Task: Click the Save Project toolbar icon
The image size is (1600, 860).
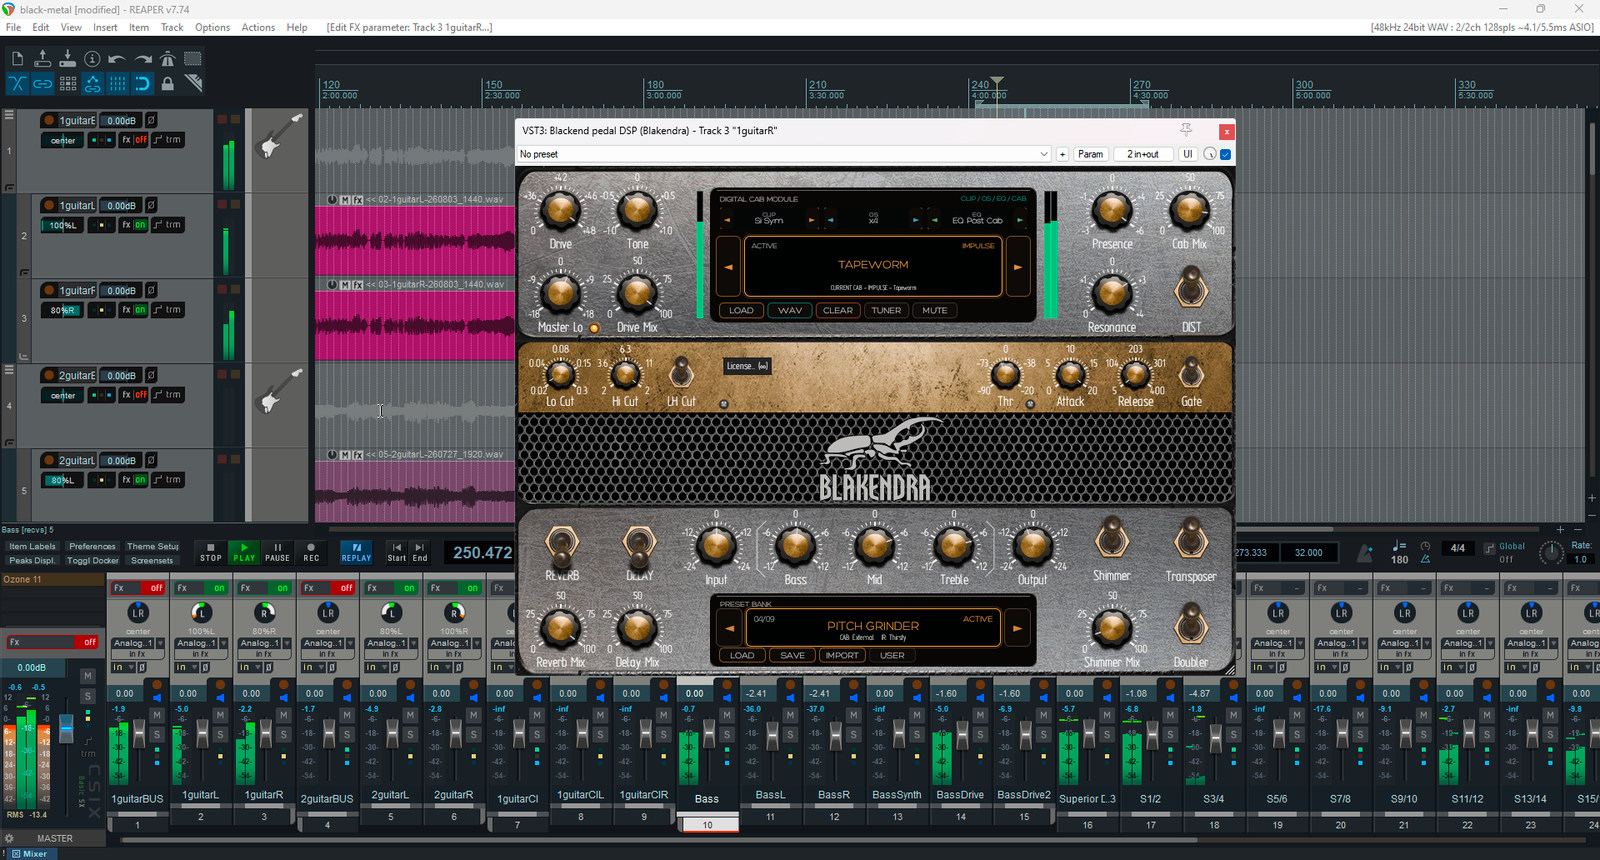Action: [x=67, y=59]
